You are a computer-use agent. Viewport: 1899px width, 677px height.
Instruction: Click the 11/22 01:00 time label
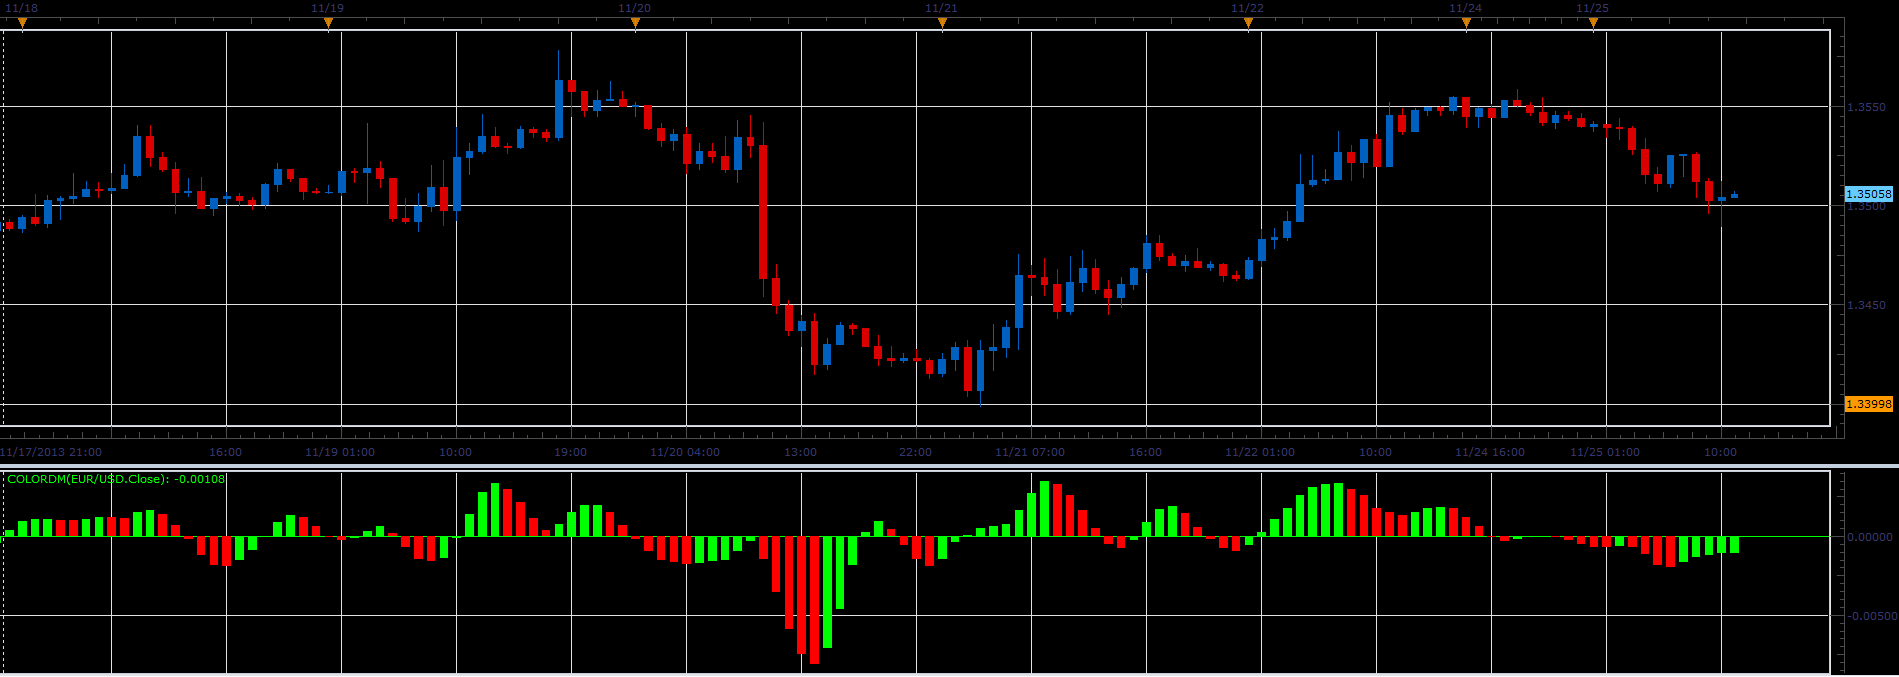tap(1260, 452)
